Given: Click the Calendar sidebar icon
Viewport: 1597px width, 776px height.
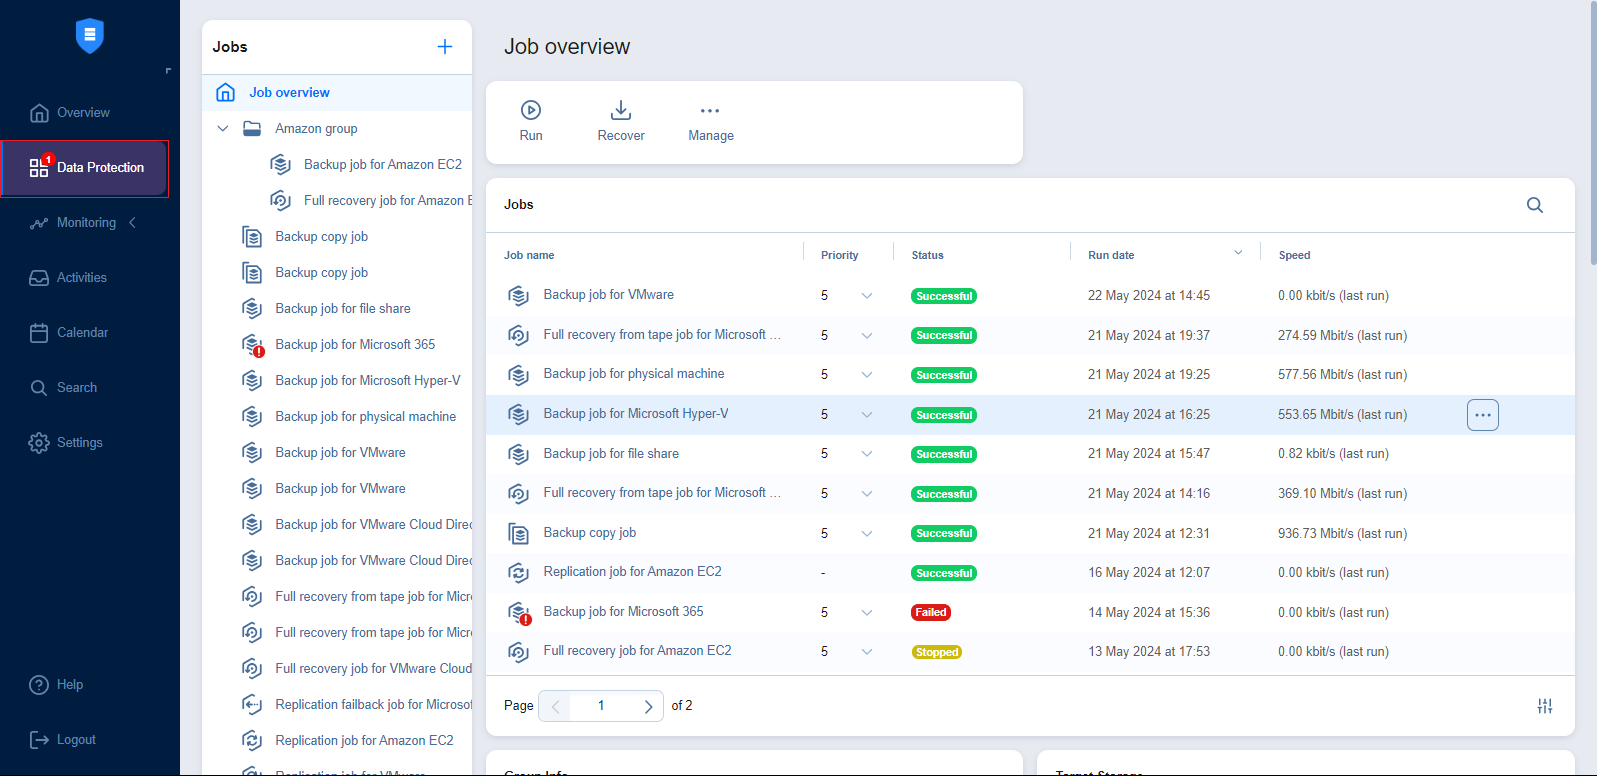Looking at the screenshot, I should pyautogui.click(x=39, y=333).
